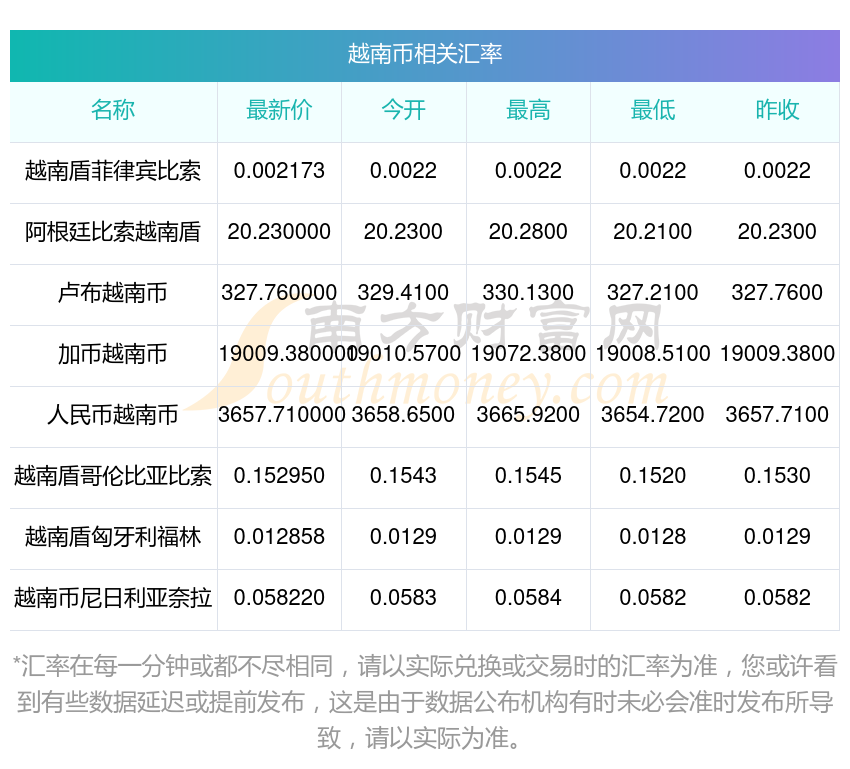Click latest price 3657.710000
850x769 pixels.
click(x=281, y=415)
